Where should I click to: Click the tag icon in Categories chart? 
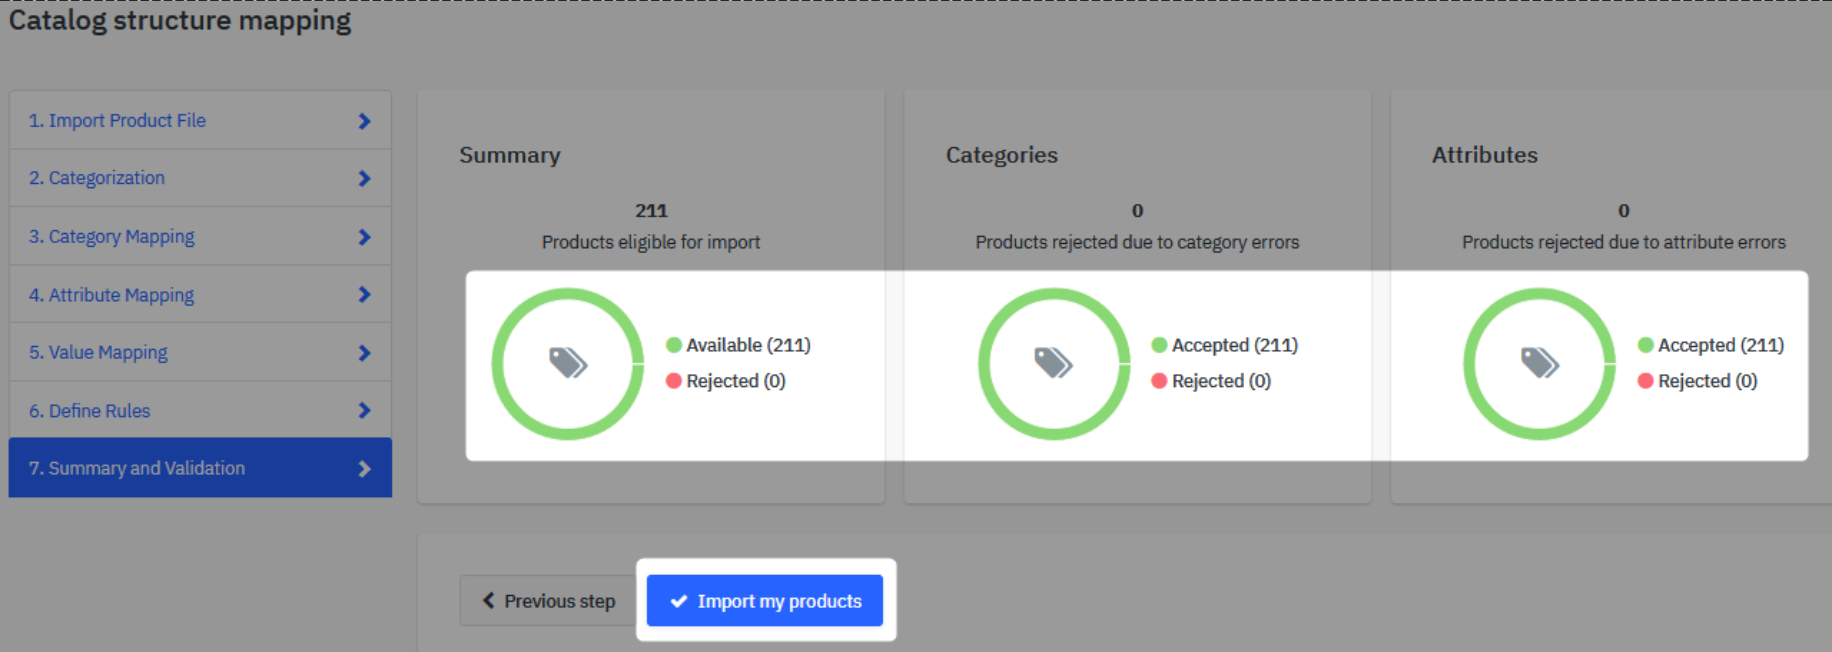[x=1053, y=362]
